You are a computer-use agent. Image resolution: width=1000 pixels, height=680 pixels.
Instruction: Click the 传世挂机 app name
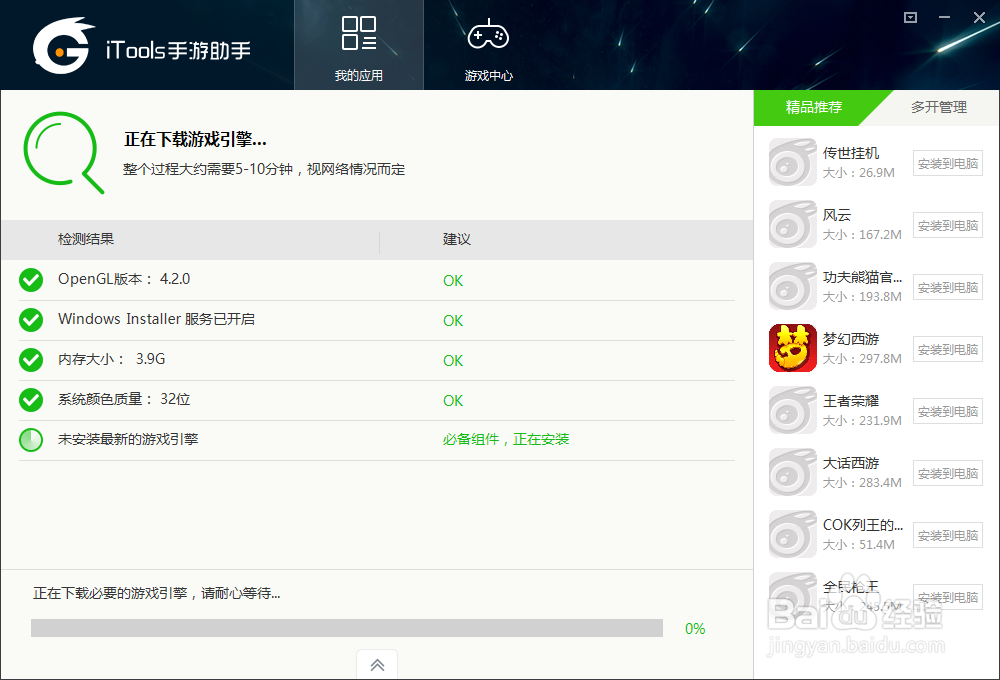click(x=851, y=153)
